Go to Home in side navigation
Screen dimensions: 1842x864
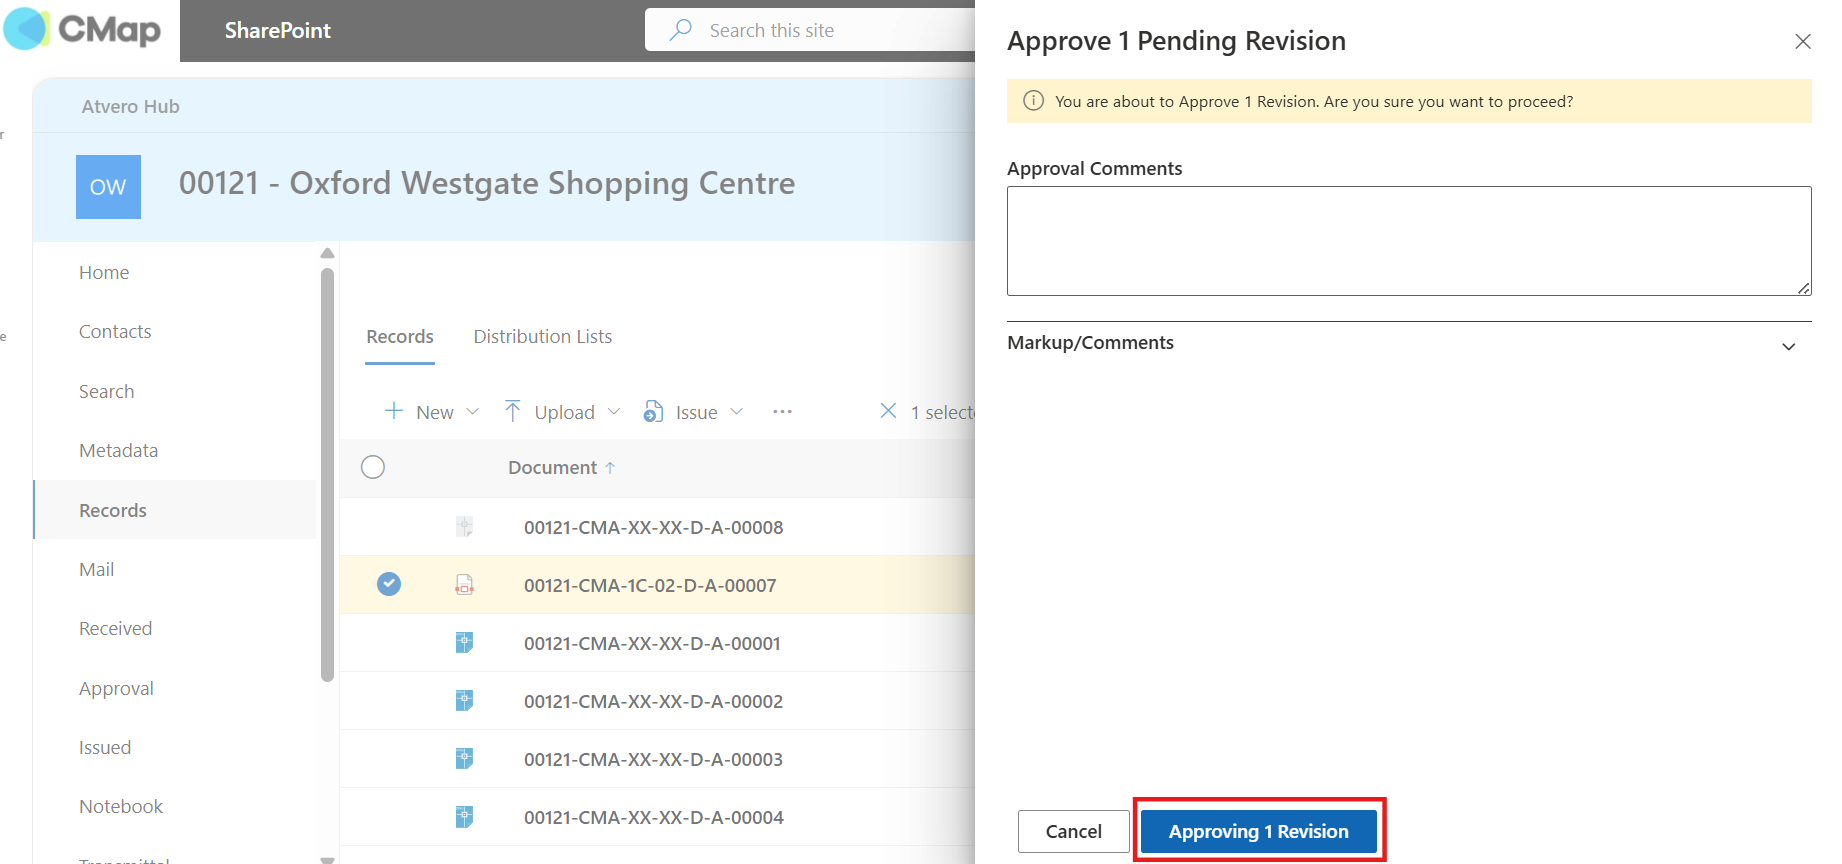[104, 273]
